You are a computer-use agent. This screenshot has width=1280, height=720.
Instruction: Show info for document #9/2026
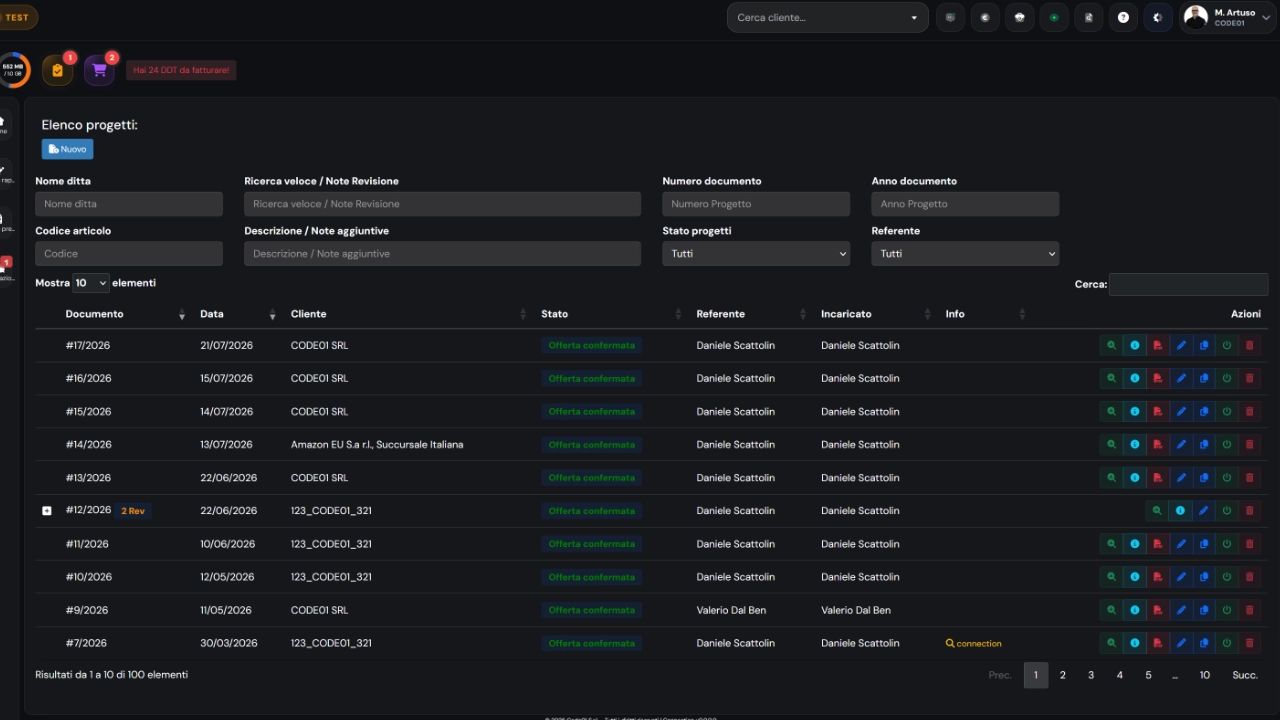(1134, 610)
